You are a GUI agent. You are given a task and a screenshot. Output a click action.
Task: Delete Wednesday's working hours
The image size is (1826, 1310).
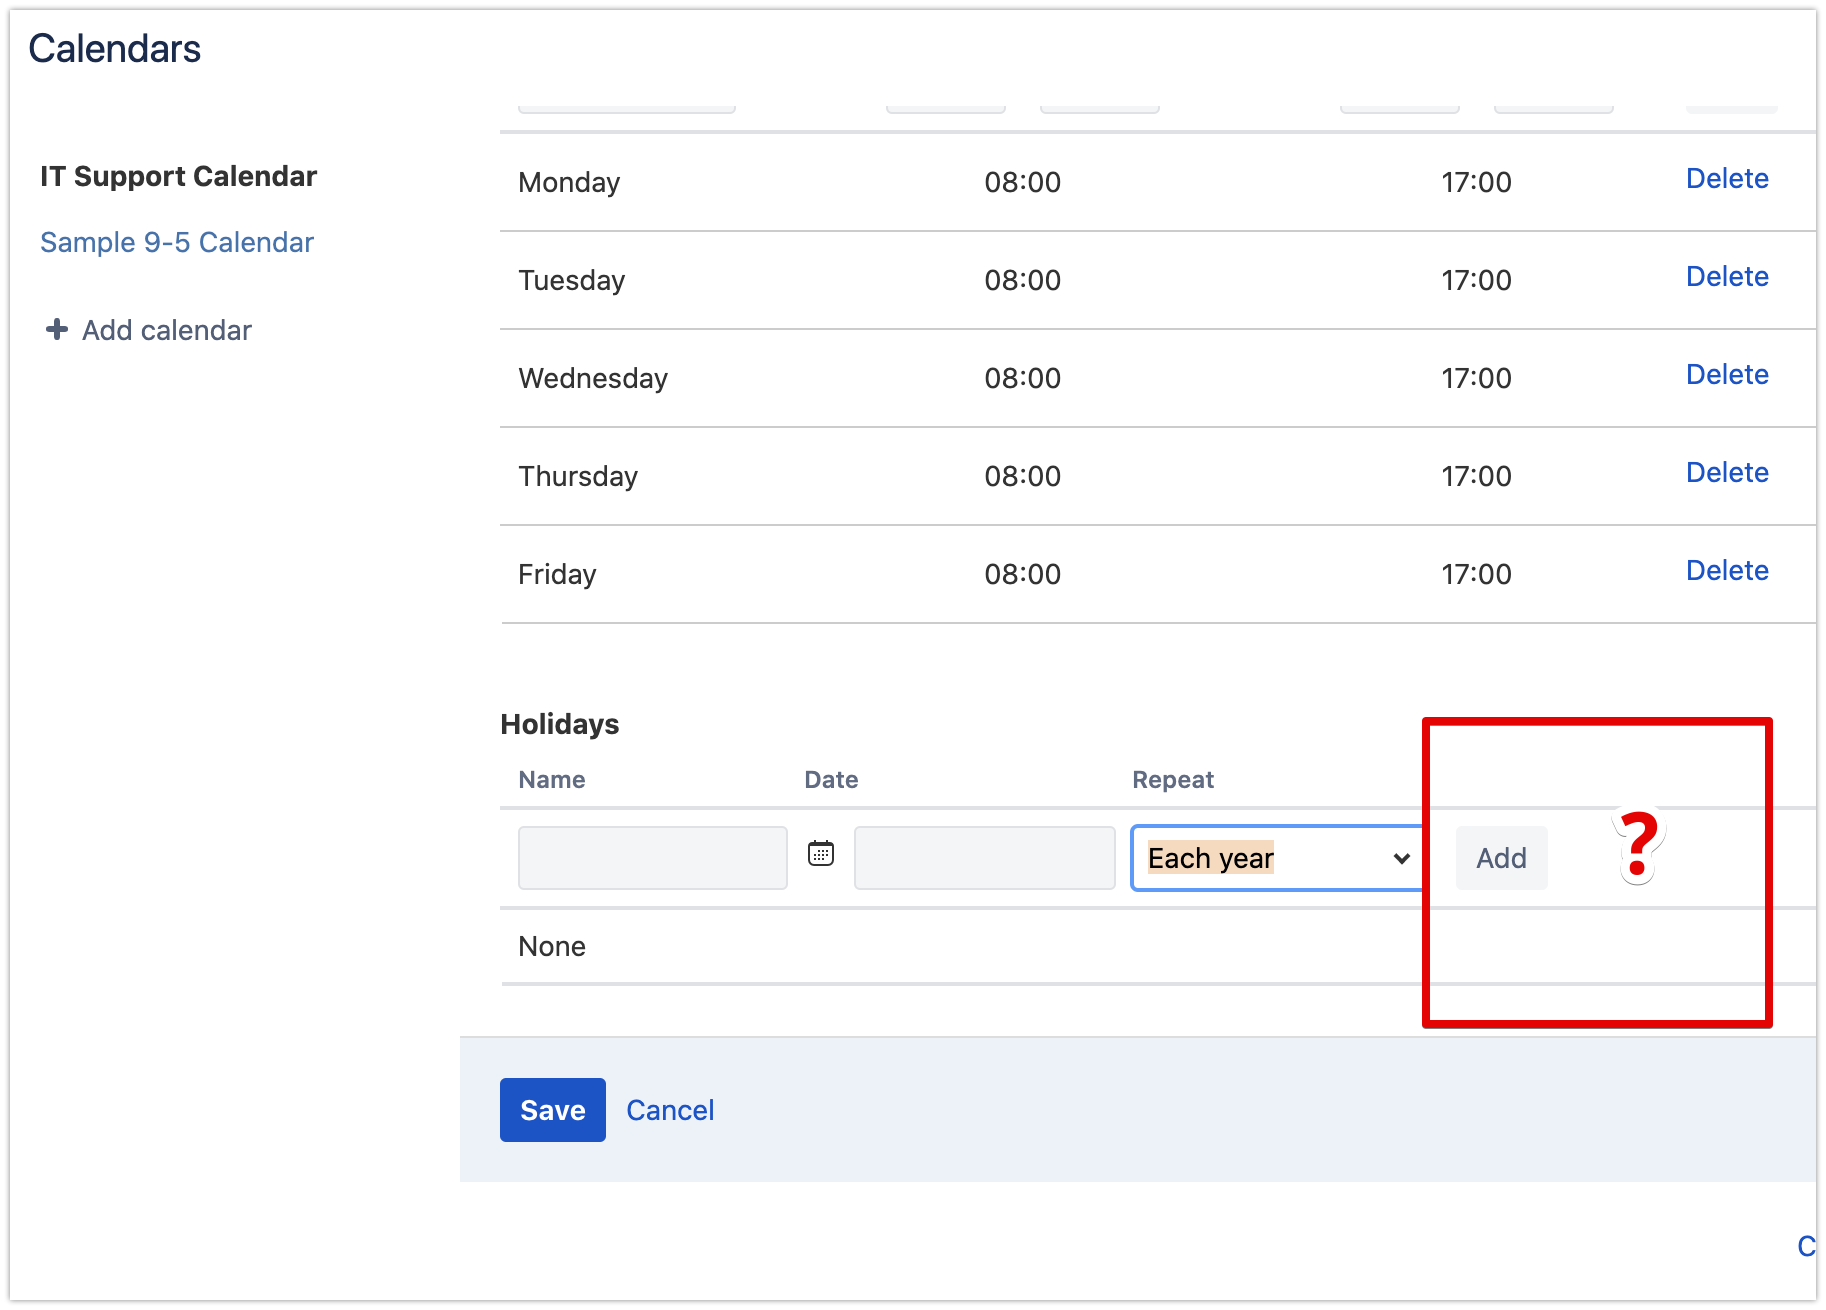point(1727,375)
